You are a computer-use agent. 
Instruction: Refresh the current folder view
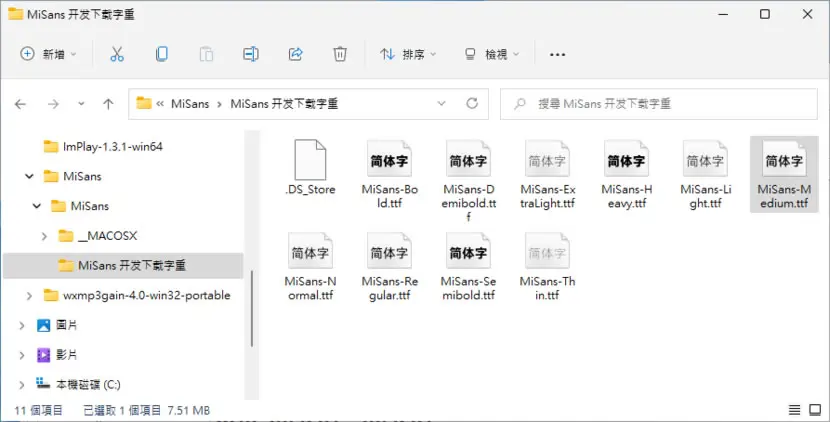pos(472,104)
